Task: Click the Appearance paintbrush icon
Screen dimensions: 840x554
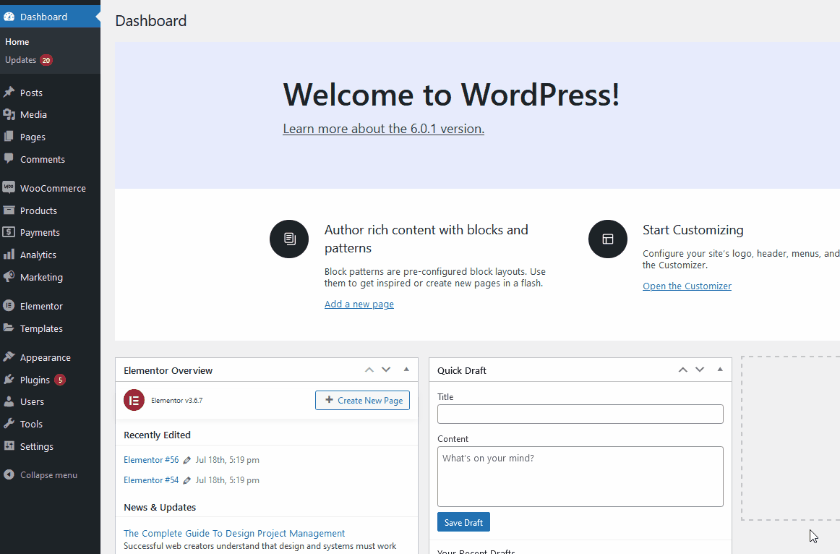Action: pos(9,357)
